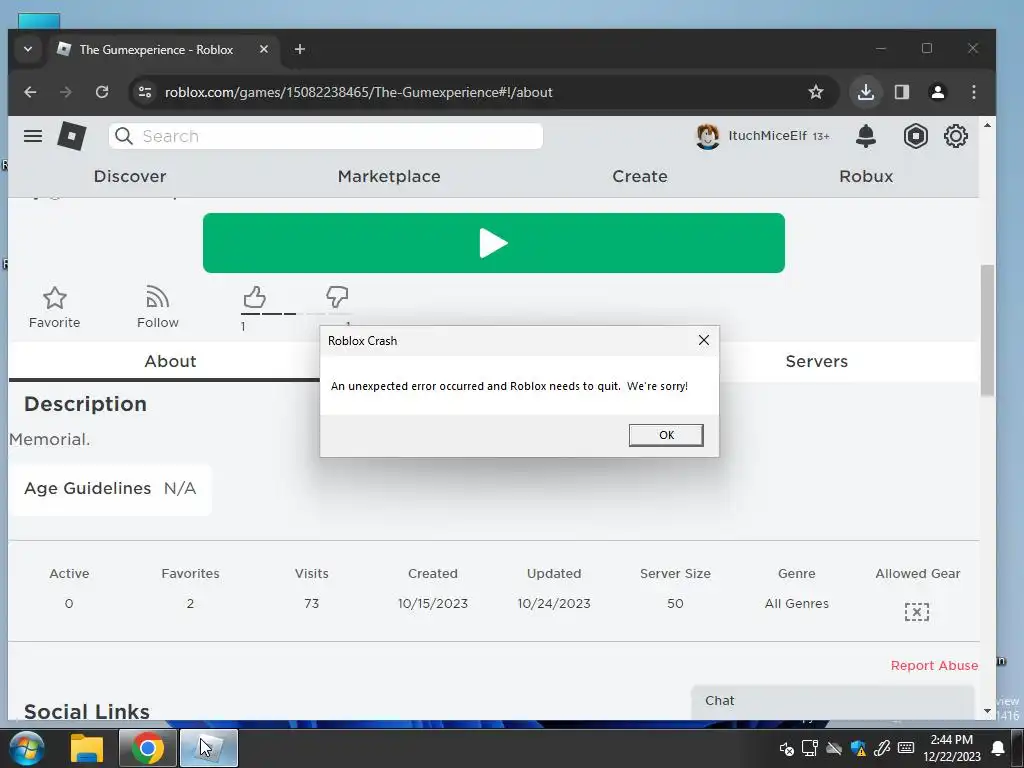The image size is (1024, 768).
Task: Switch to the Servers tab
Action: tap(816, 361)
